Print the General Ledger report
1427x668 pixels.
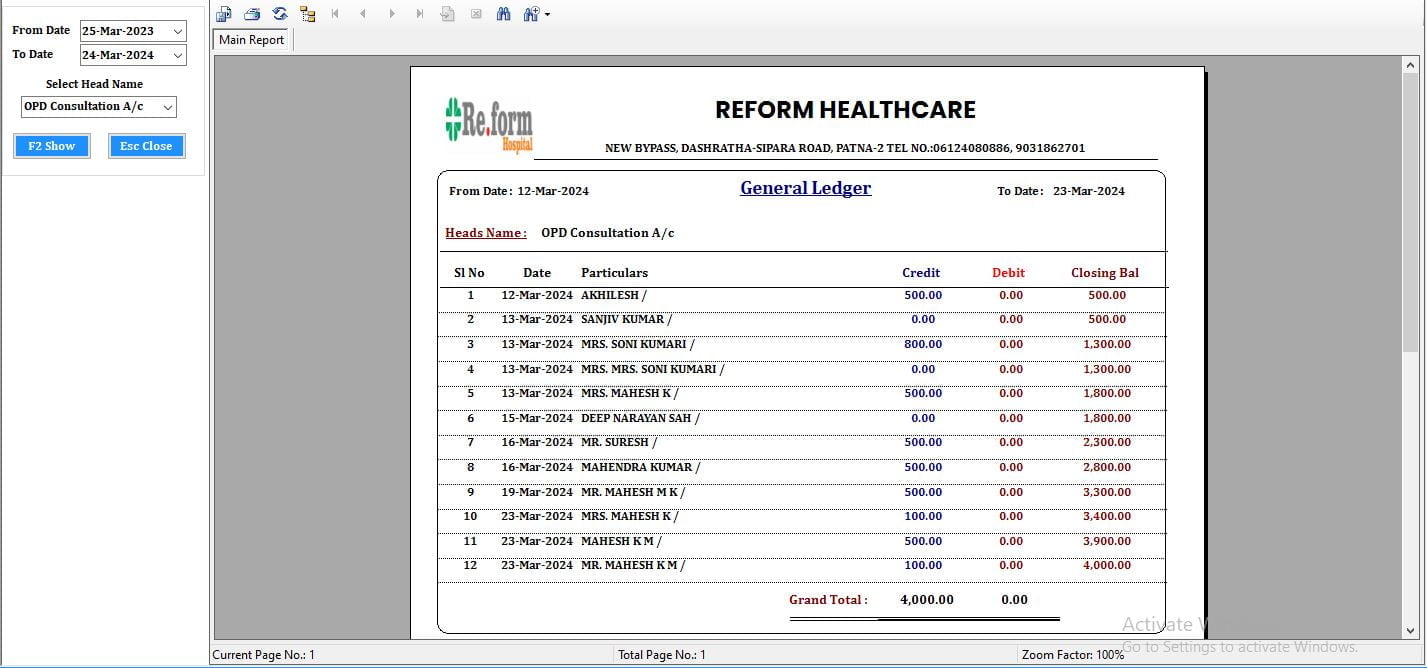[252, 13]
